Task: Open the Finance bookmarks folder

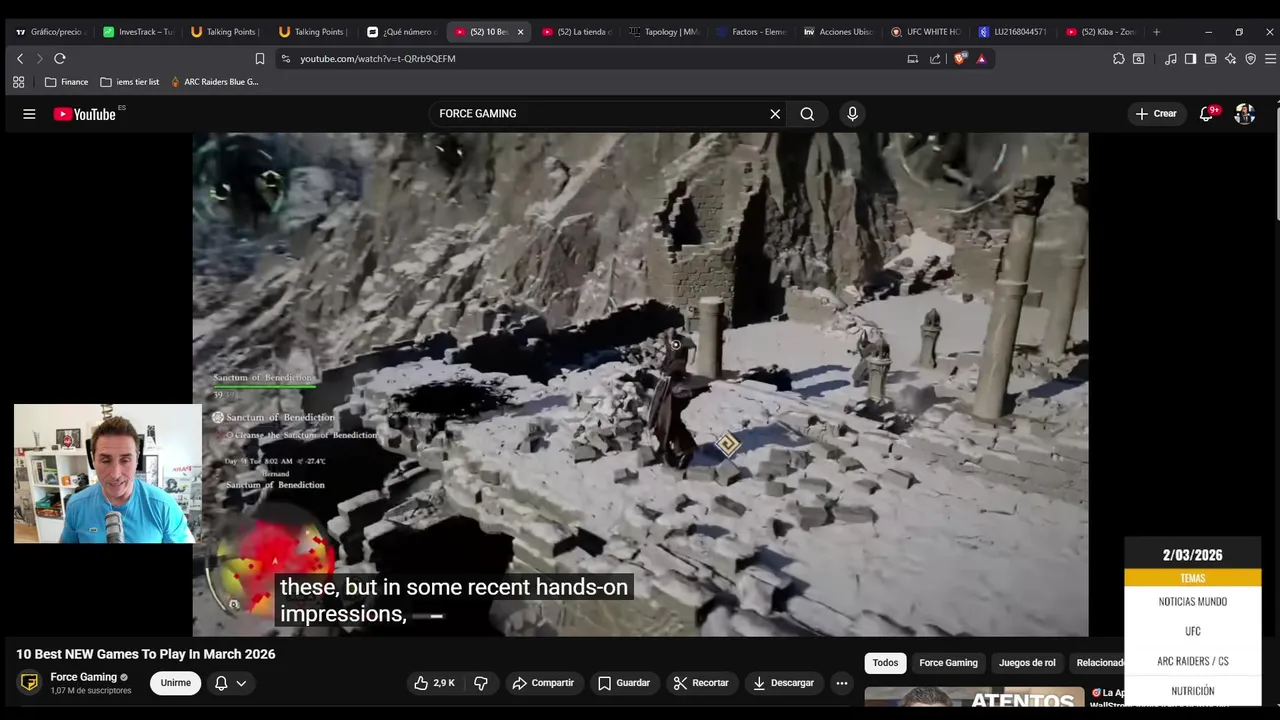Action: [x=66, y=82]
